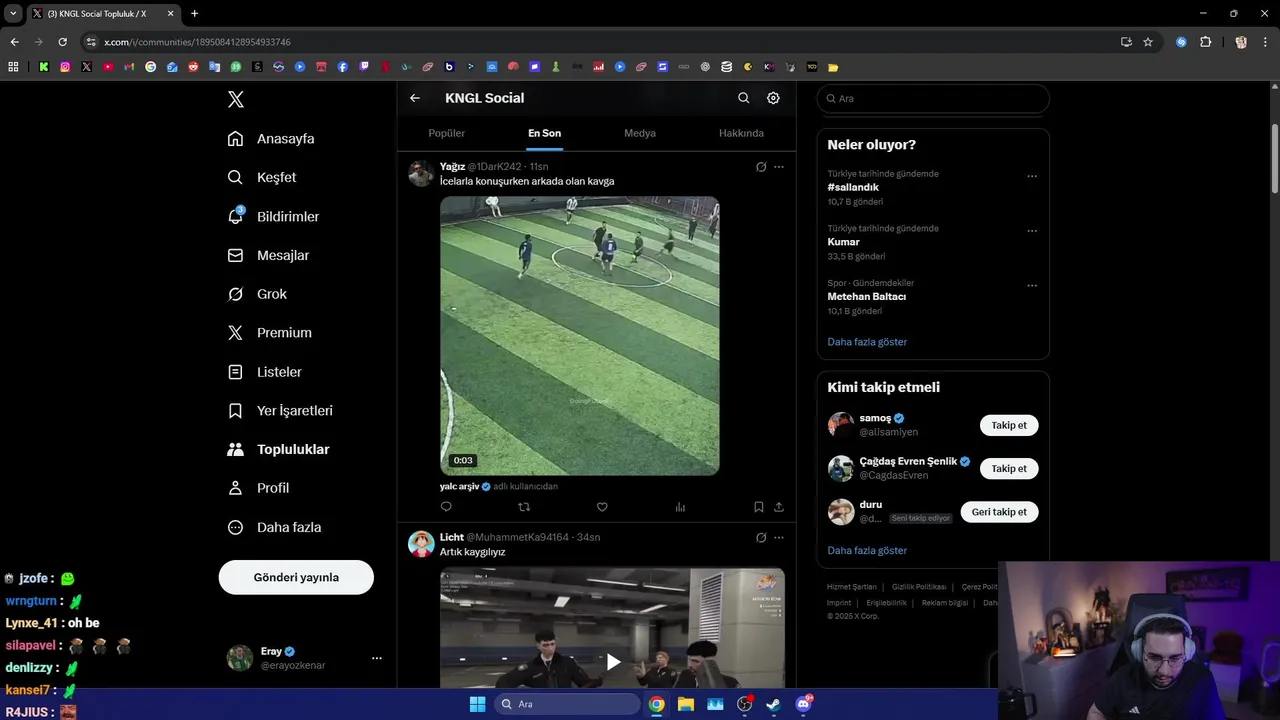The height and width of the screenshot is (720, 1280).
Task: Open File Explorer from taskbar
Action: click(x=686, y=704)
